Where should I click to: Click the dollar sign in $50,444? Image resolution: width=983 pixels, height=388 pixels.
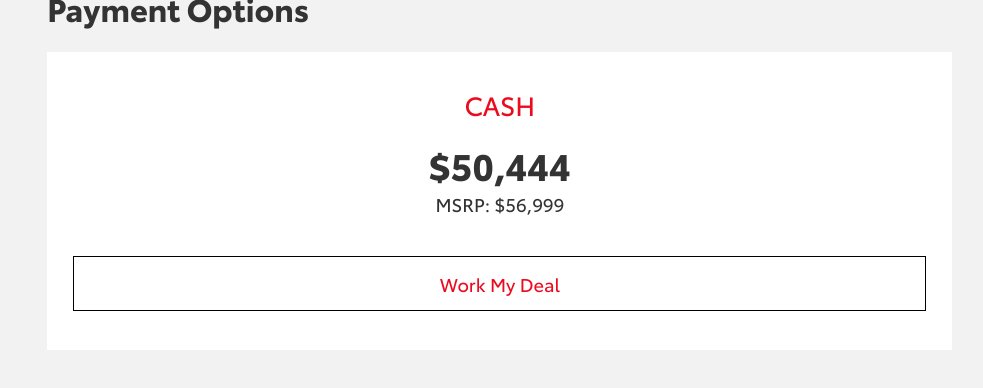click(x=439, y=169)
